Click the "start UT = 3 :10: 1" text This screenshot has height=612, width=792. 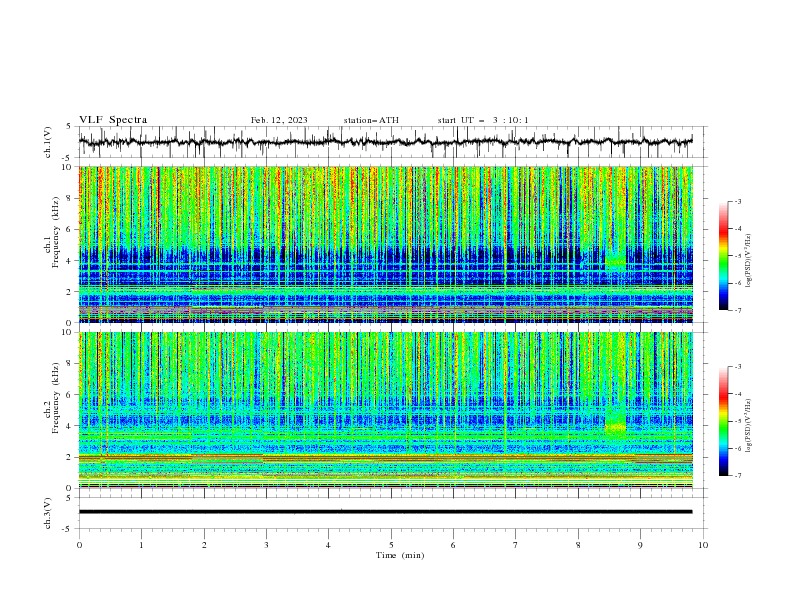point(483,120)
